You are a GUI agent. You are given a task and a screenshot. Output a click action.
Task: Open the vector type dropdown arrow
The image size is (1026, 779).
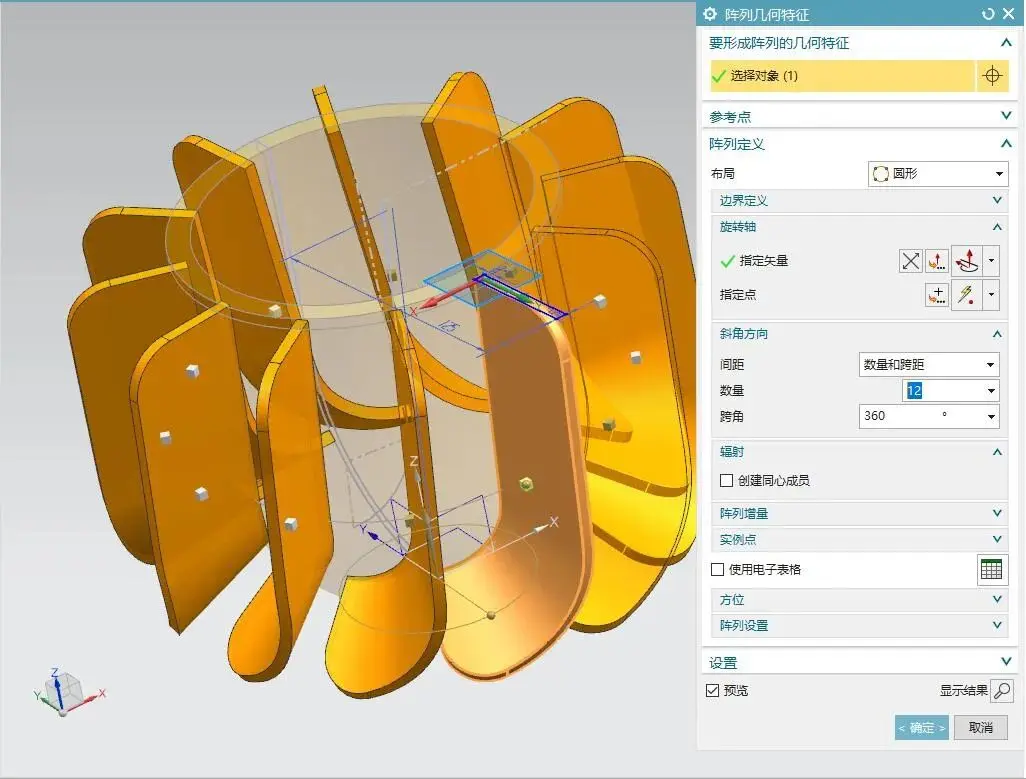[x=991, y=260]
